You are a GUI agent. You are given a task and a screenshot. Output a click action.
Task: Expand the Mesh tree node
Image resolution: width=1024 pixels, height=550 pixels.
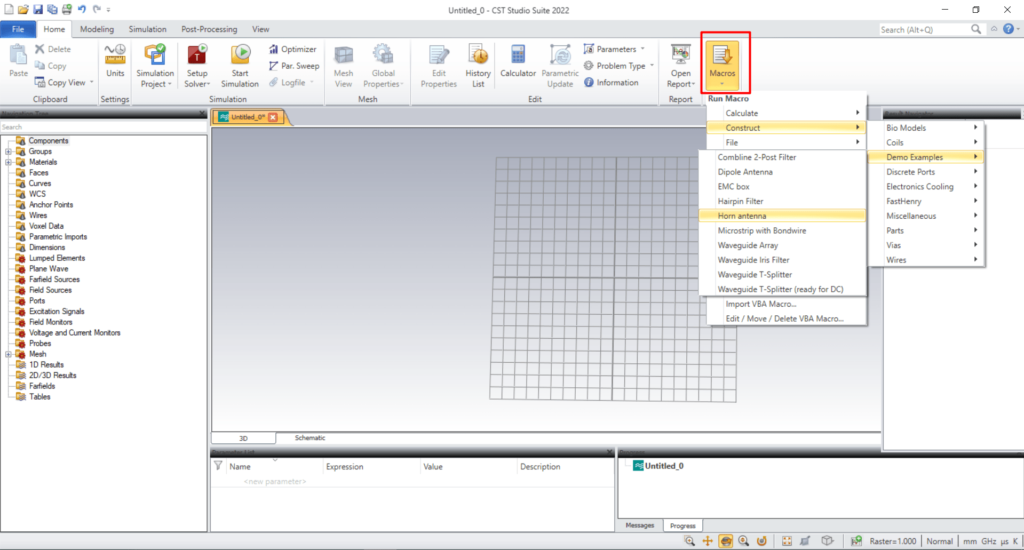[8, 354]
